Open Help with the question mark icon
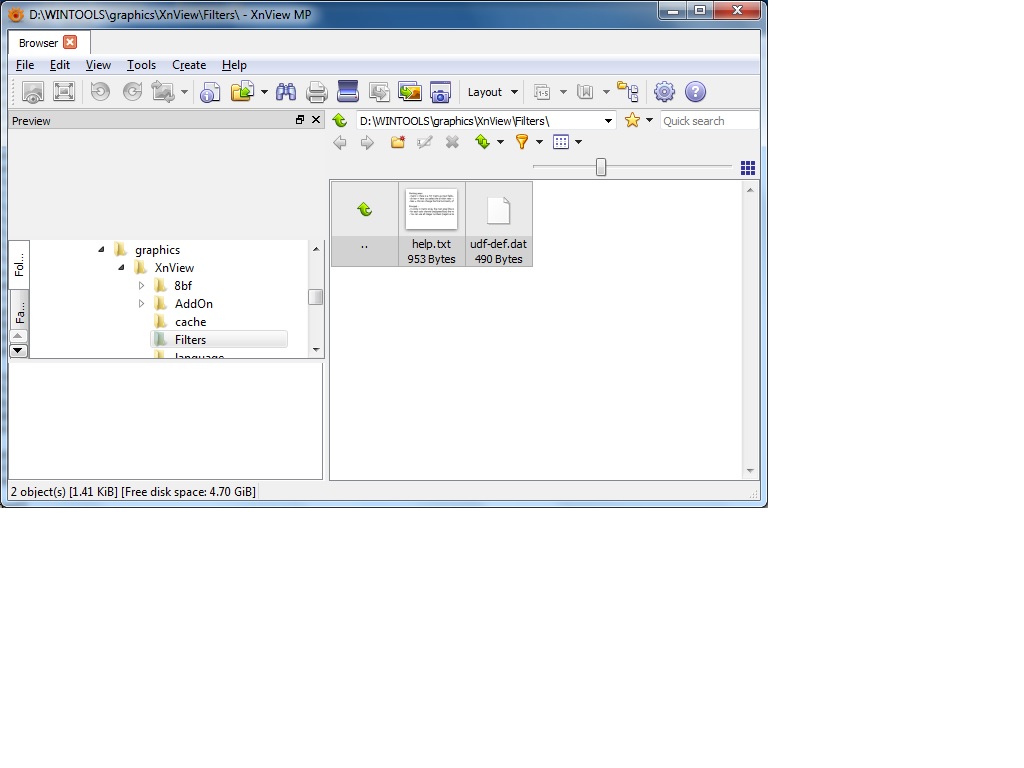This screenshot has width=1024, height=768. click(x=696, y=92)
